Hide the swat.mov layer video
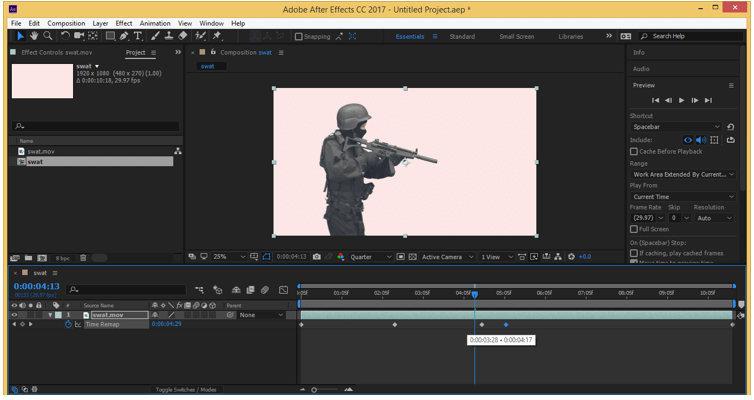754x400 pixels. pyautogui.click(x=14, y=315)
